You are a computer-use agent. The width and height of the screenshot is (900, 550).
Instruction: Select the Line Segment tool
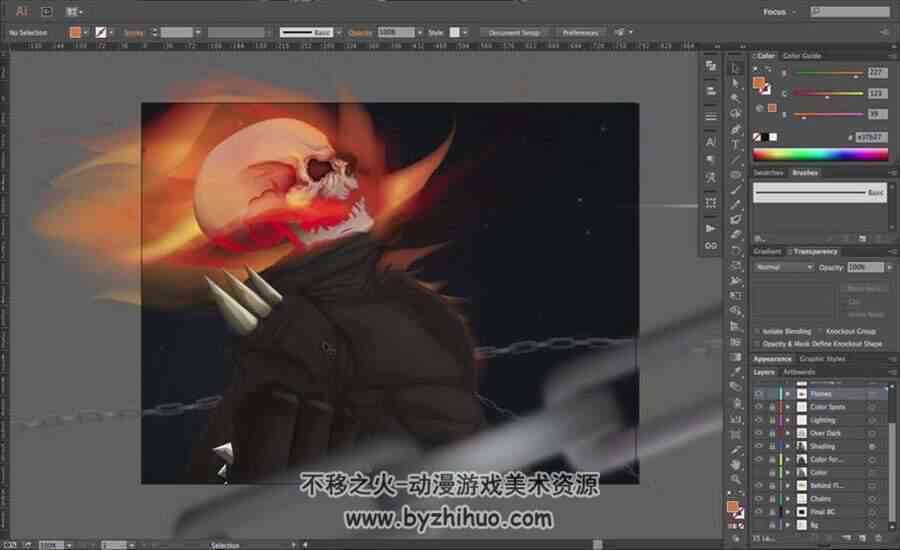pyautogui.click(x=735, y=159)
